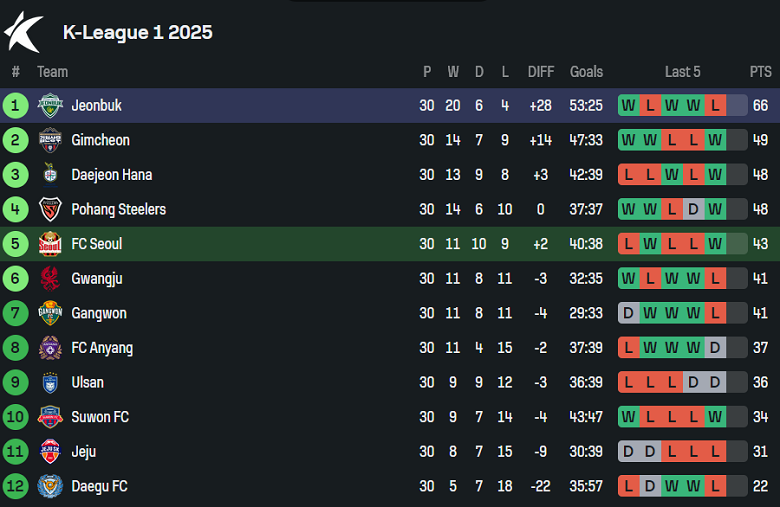
Task: Click Ulsan's first Last 5 loss badge
Action: [628, 382]
